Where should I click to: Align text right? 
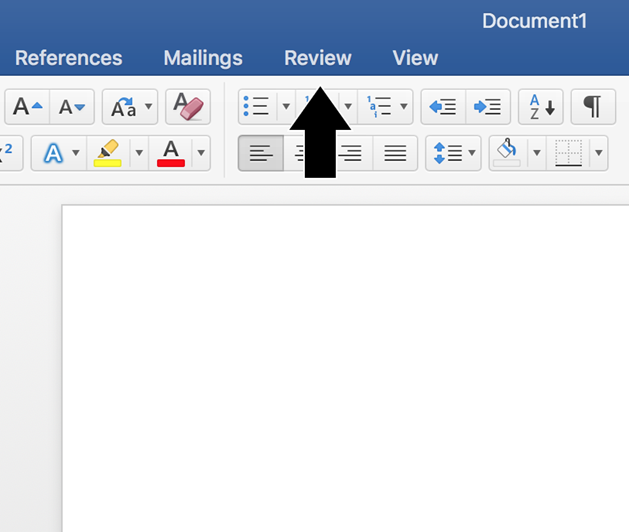[353, 153]
